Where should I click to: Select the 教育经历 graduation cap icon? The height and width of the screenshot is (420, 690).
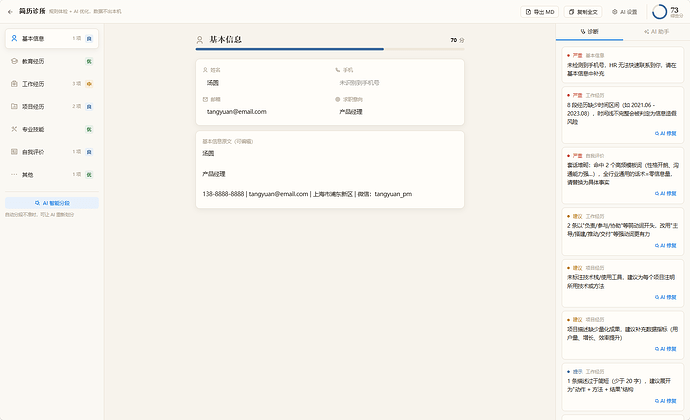(14, 61)
